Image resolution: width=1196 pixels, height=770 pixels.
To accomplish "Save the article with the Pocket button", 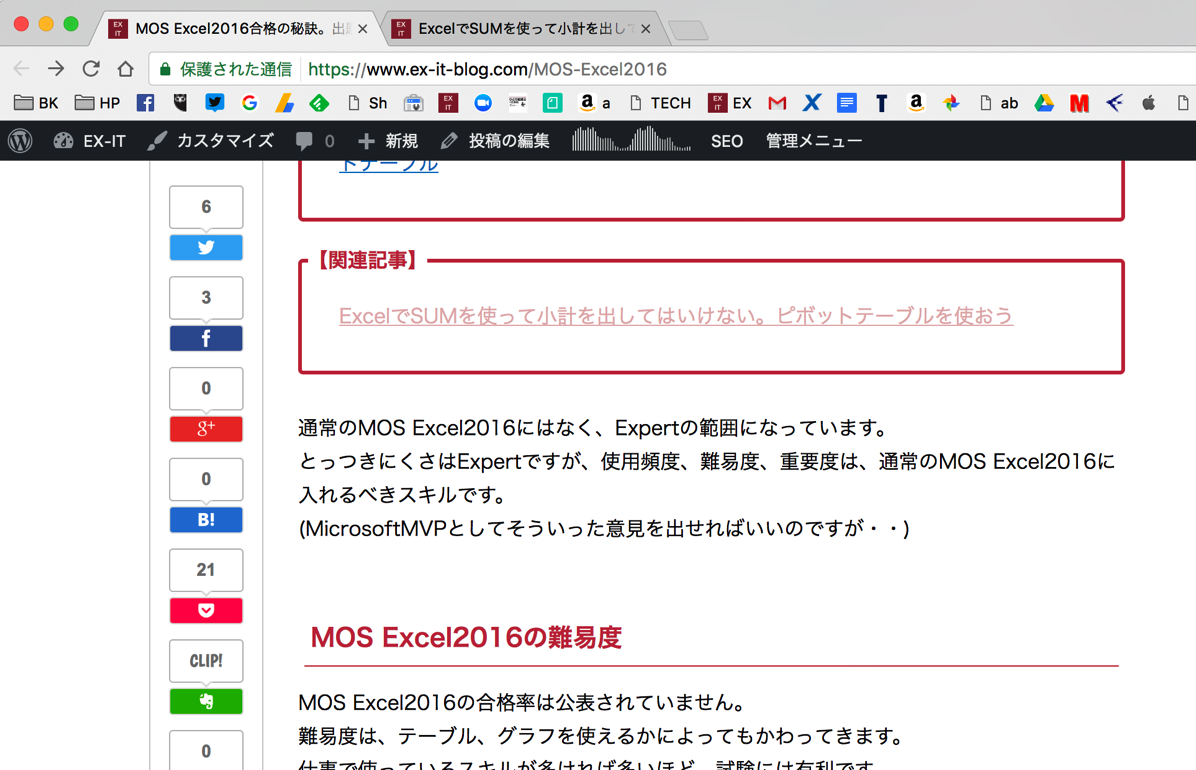I will 206,611.
